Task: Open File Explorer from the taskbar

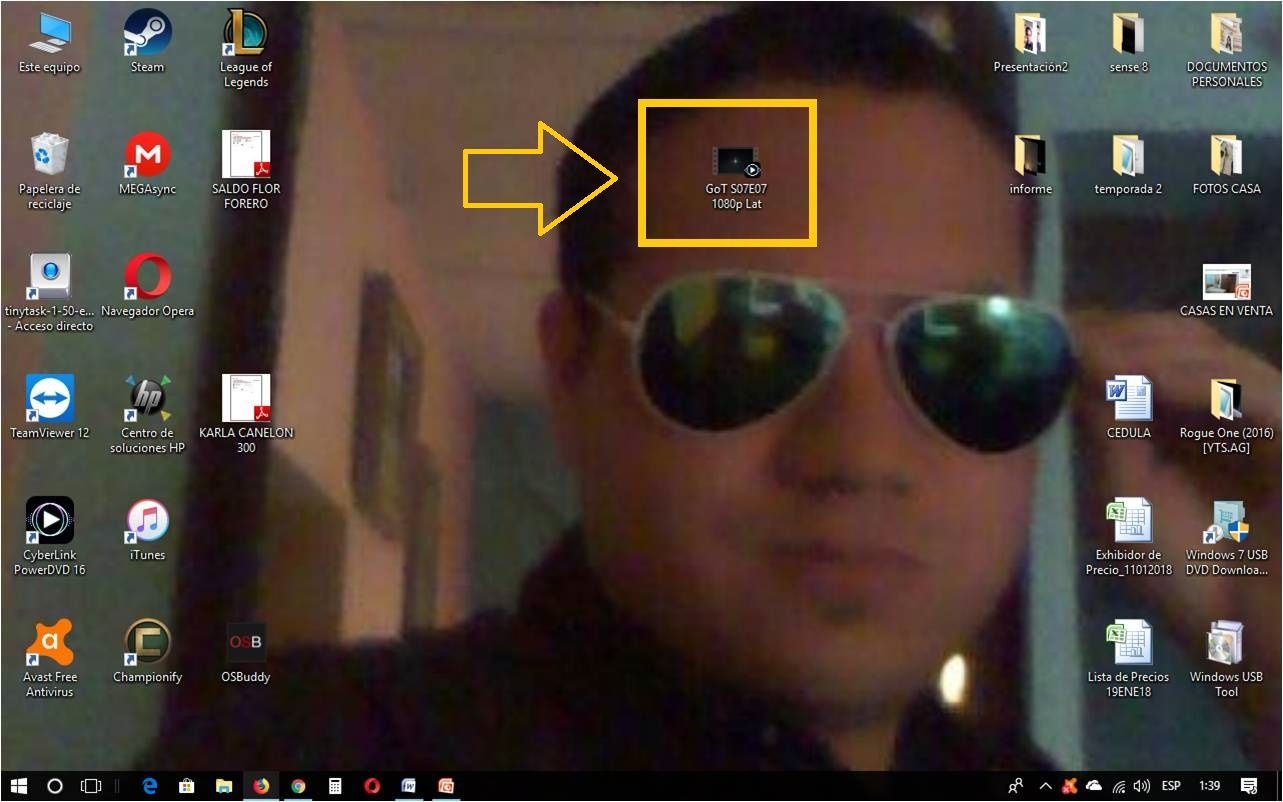Action: tap(224, 786)
